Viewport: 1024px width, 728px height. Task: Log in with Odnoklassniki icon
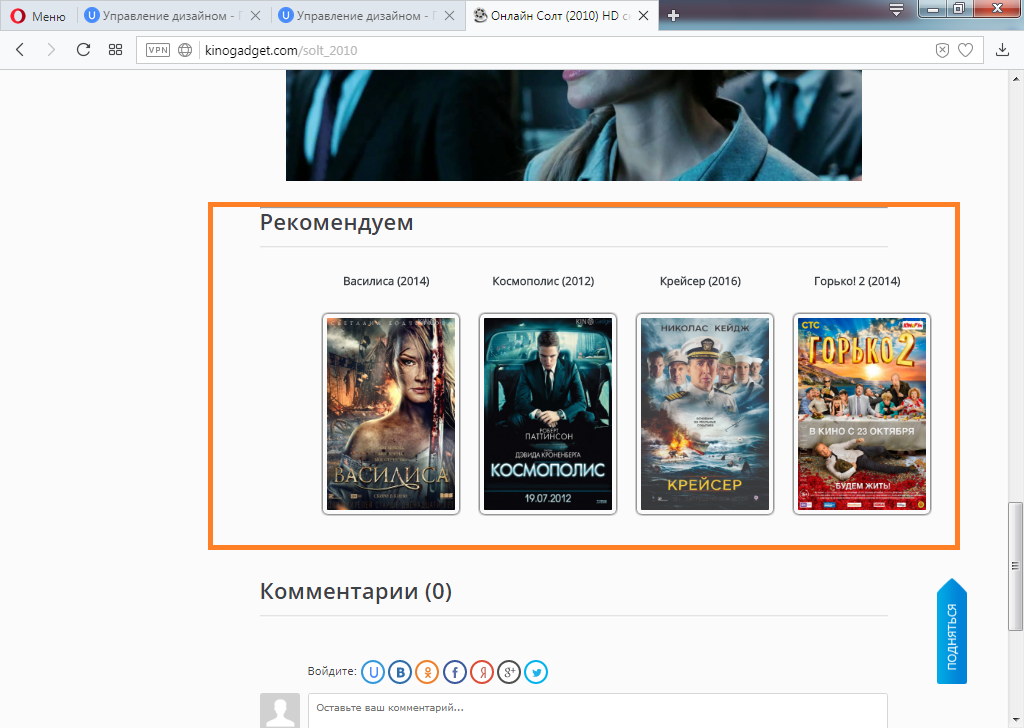coord(427,672)
